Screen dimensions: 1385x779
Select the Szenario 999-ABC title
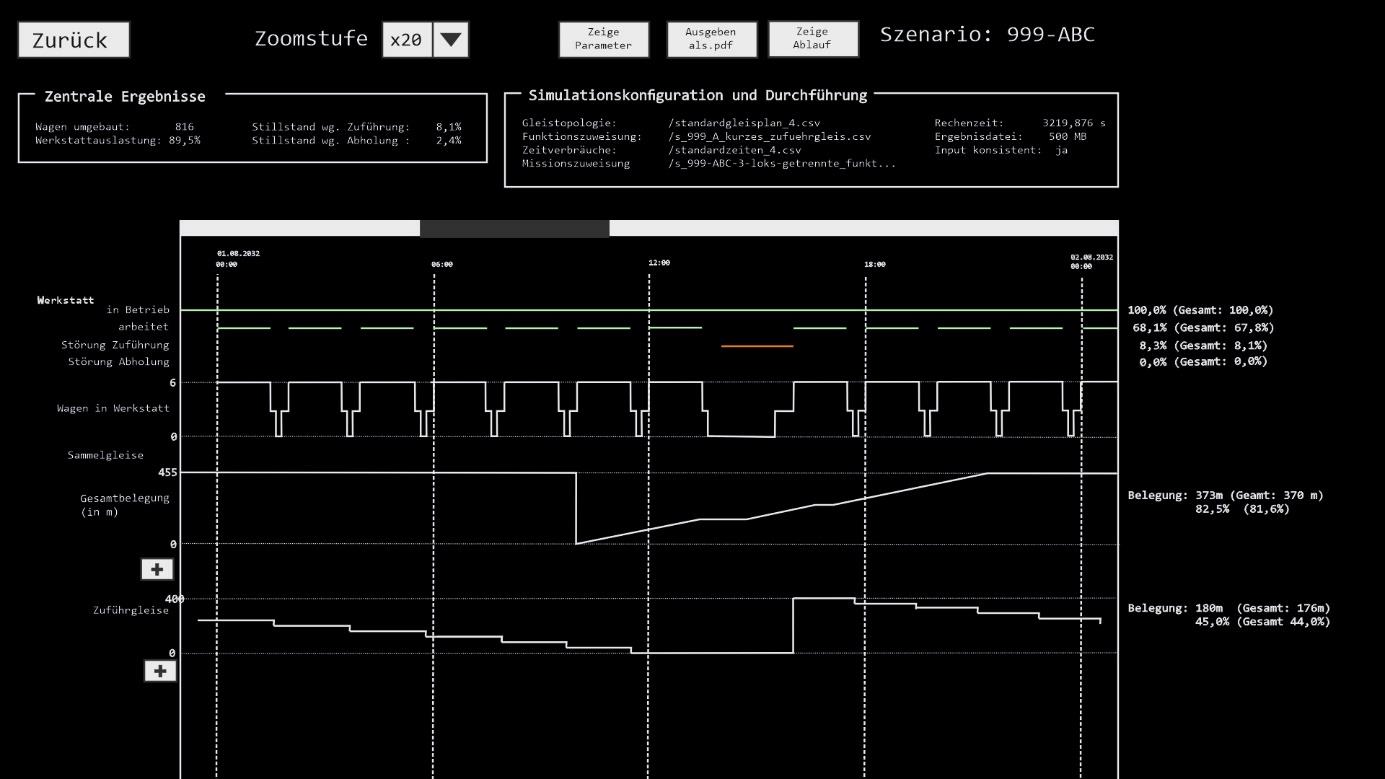(x=987, y=33)
